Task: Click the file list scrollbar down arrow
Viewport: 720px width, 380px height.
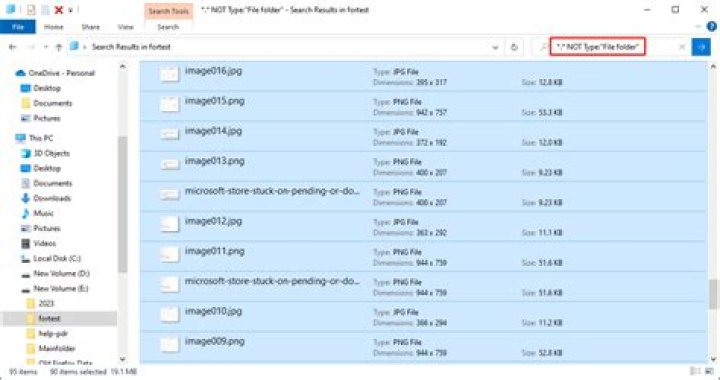Action: [713, 360]
